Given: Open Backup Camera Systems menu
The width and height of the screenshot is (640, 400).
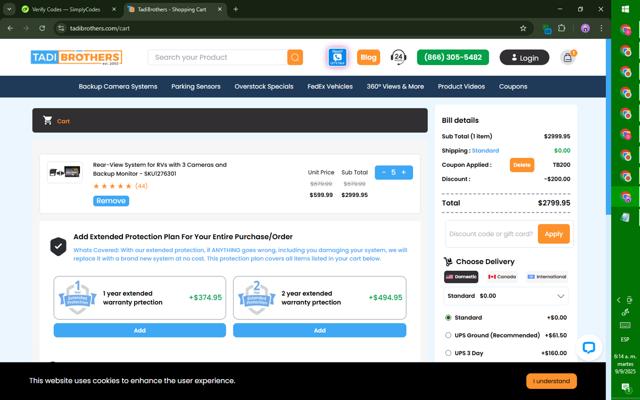Looking at the screenshot, I should pos(118,87).
